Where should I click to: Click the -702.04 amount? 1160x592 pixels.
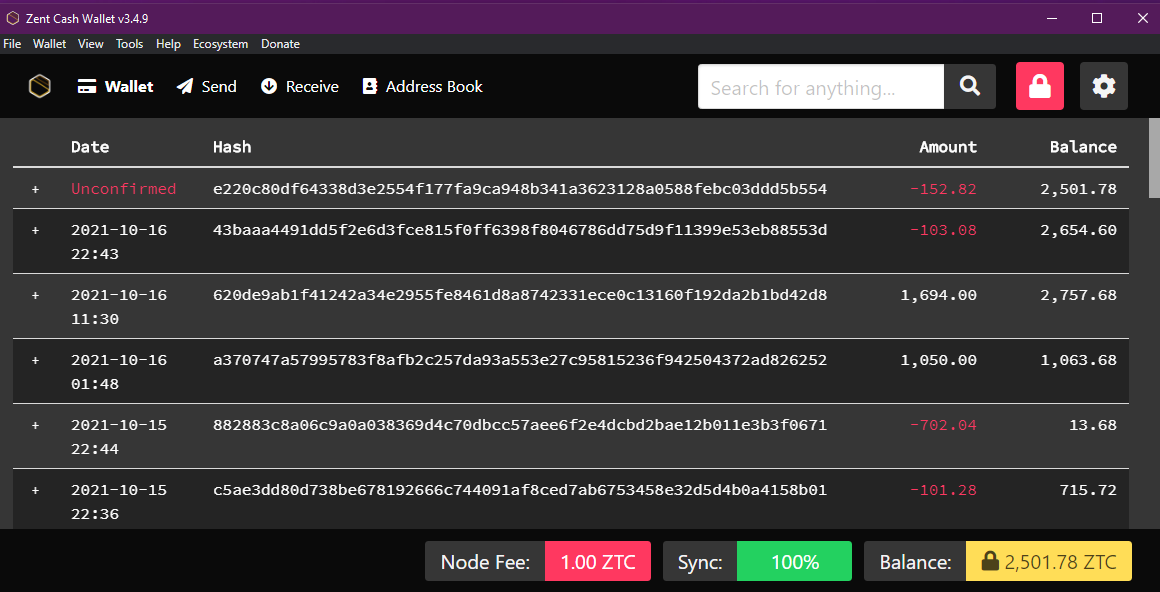click(943, 426)
